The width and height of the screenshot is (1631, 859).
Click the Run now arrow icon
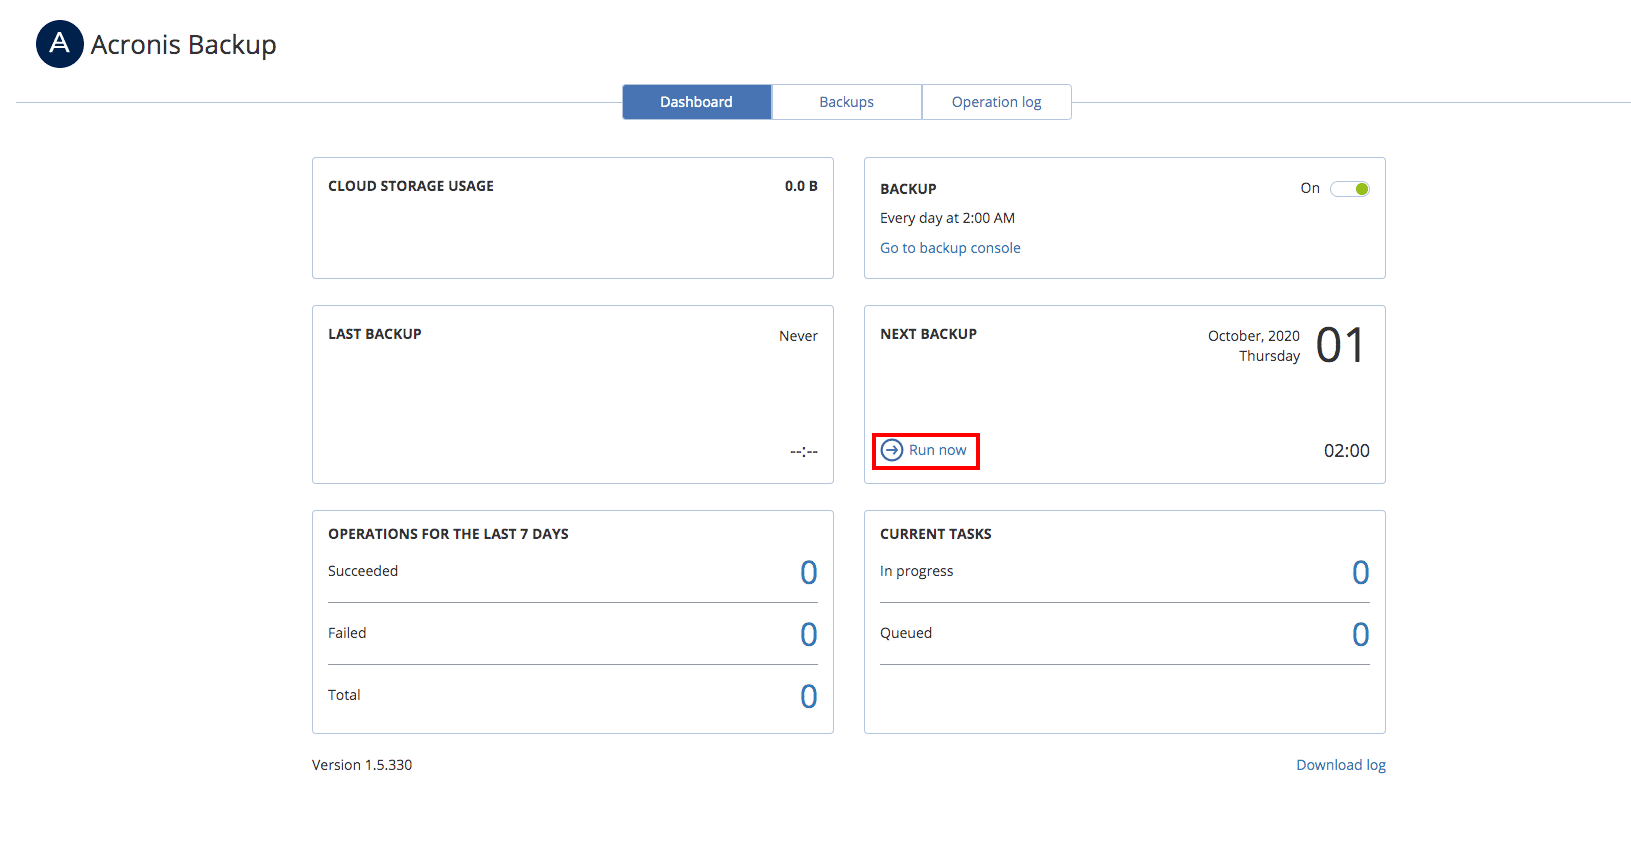(x=892, y=451)
